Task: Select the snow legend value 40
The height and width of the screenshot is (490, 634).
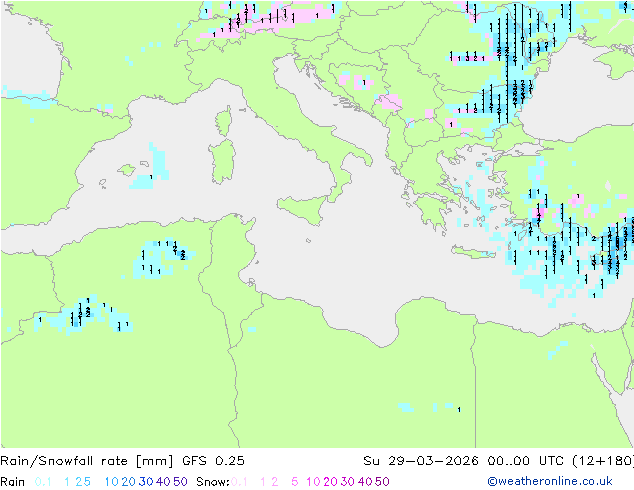Action: (x=365, y=482)
